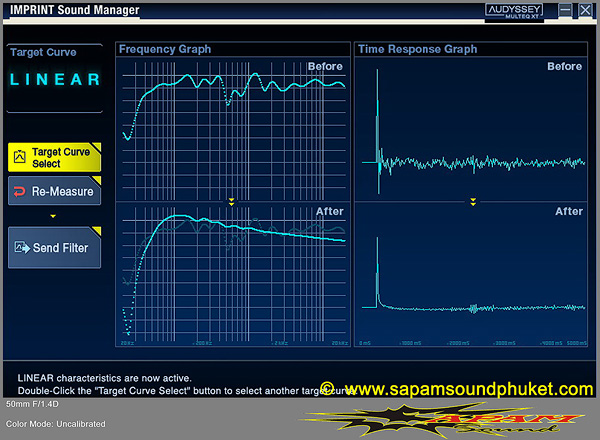
Task: Click the 50mm F/1.4D caption
Action: tap(32, 404)
